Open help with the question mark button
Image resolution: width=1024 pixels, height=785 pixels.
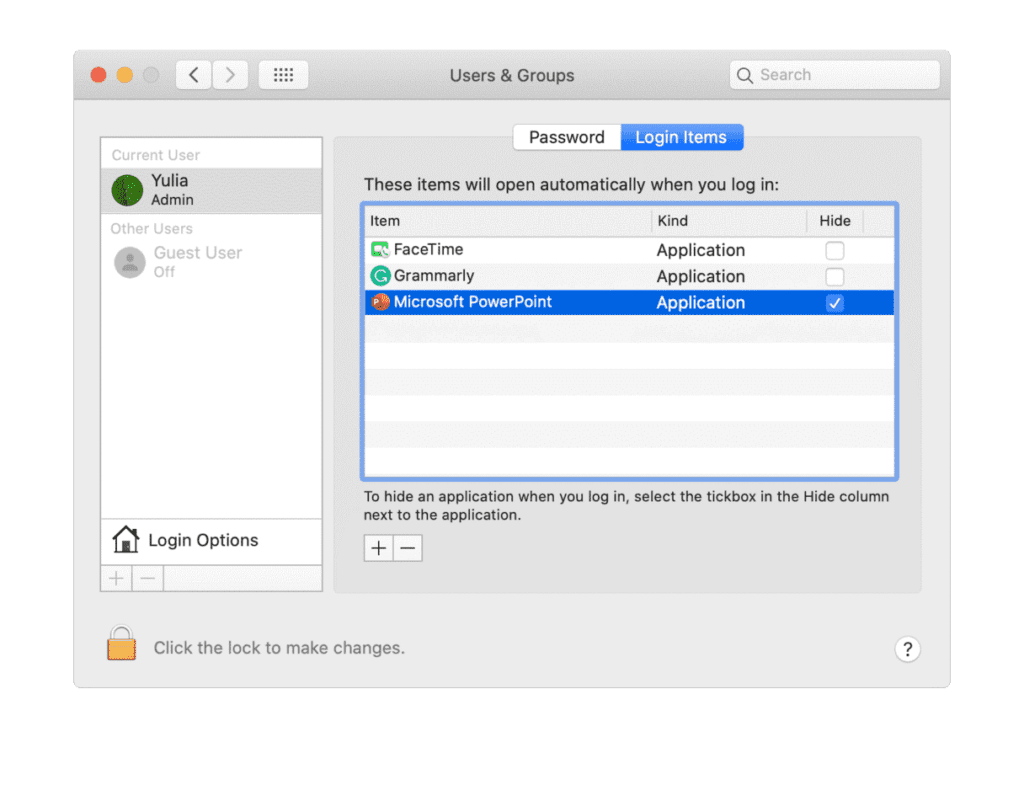pos(907,649)
